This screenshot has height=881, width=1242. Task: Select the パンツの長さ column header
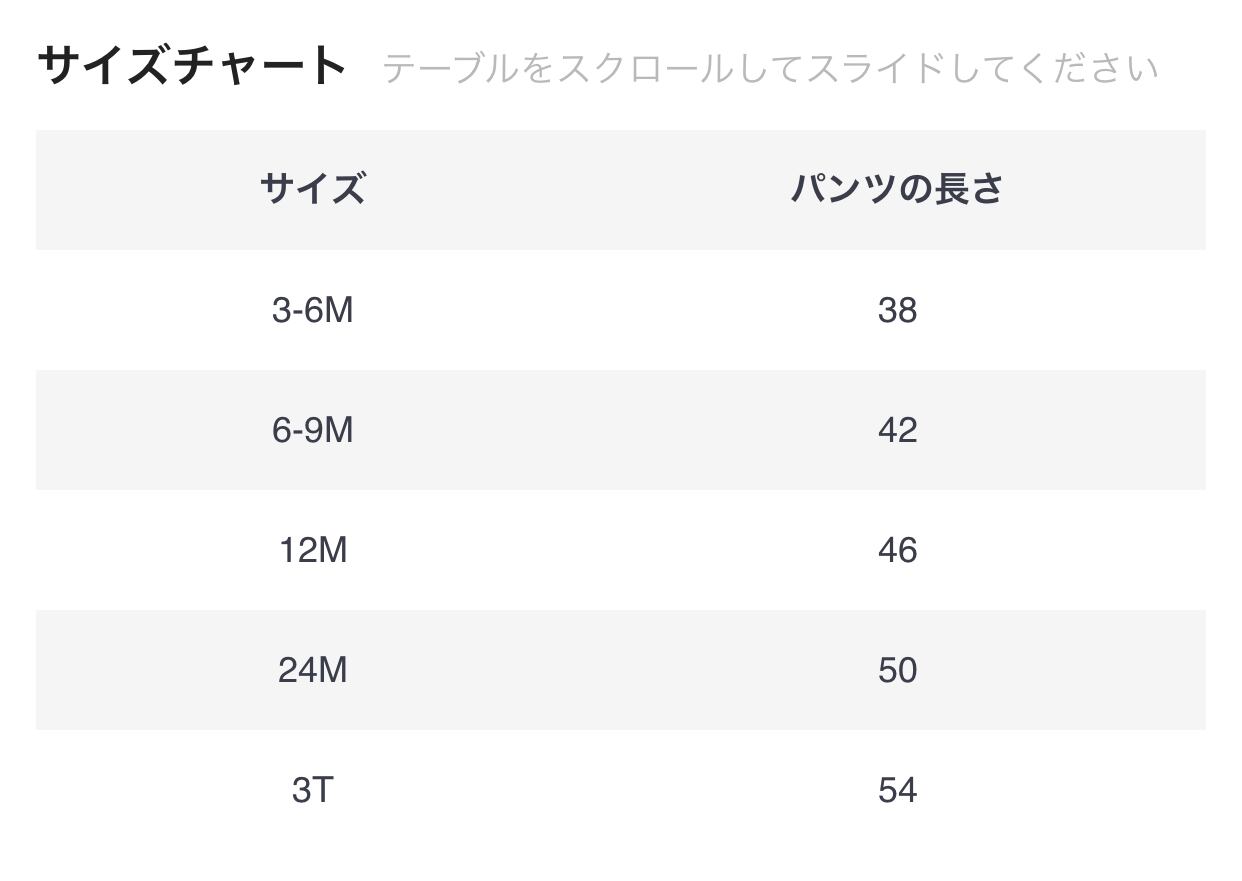point(897,189)
